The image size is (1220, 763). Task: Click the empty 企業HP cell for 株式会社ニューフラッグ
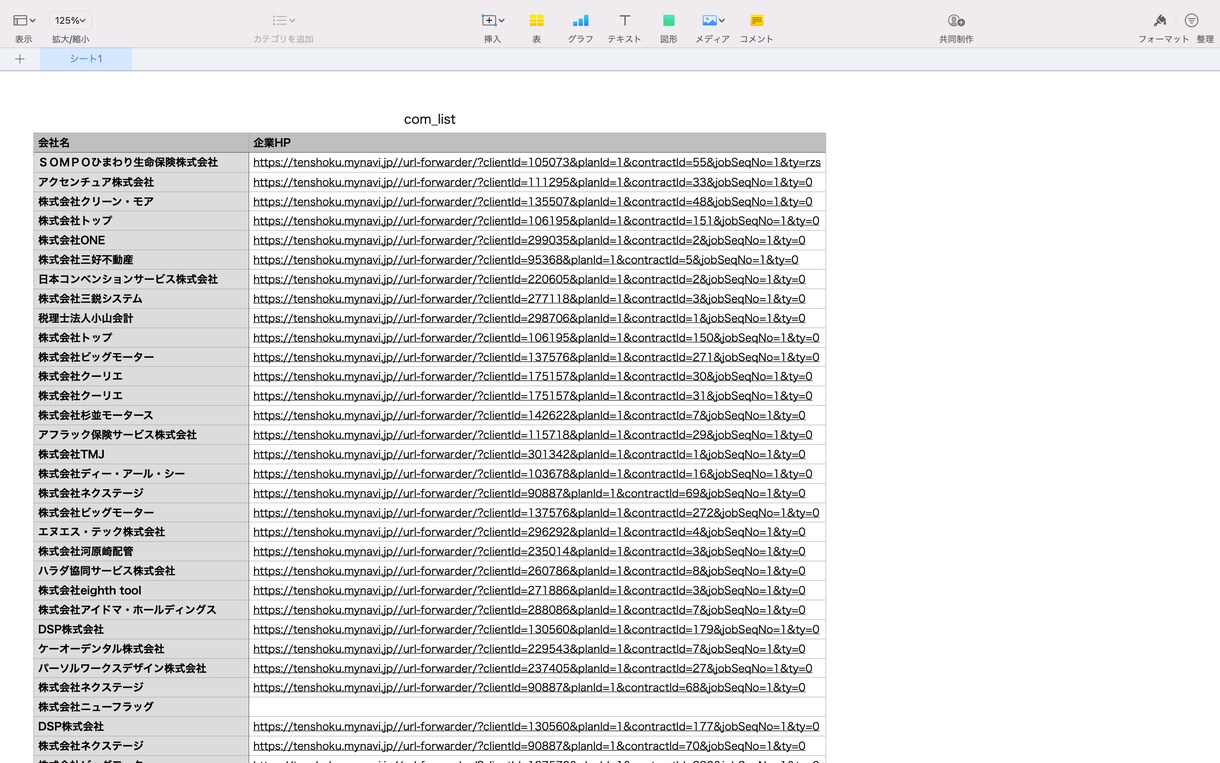pyautogui.click(x=538, y=707)
